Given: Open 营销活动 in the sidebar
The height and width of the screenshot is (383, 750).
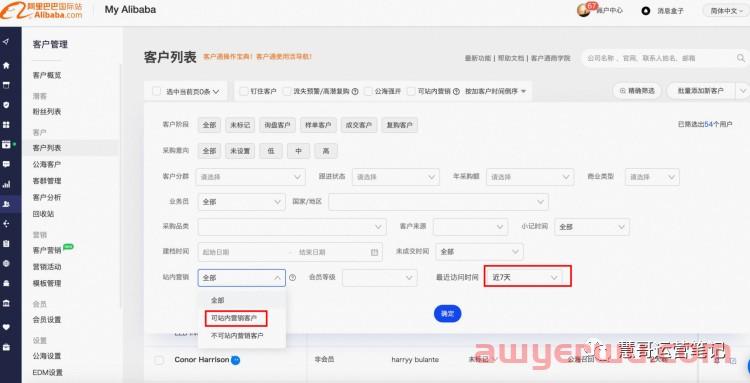Looking at the screenshot, I should pos(47,266).
